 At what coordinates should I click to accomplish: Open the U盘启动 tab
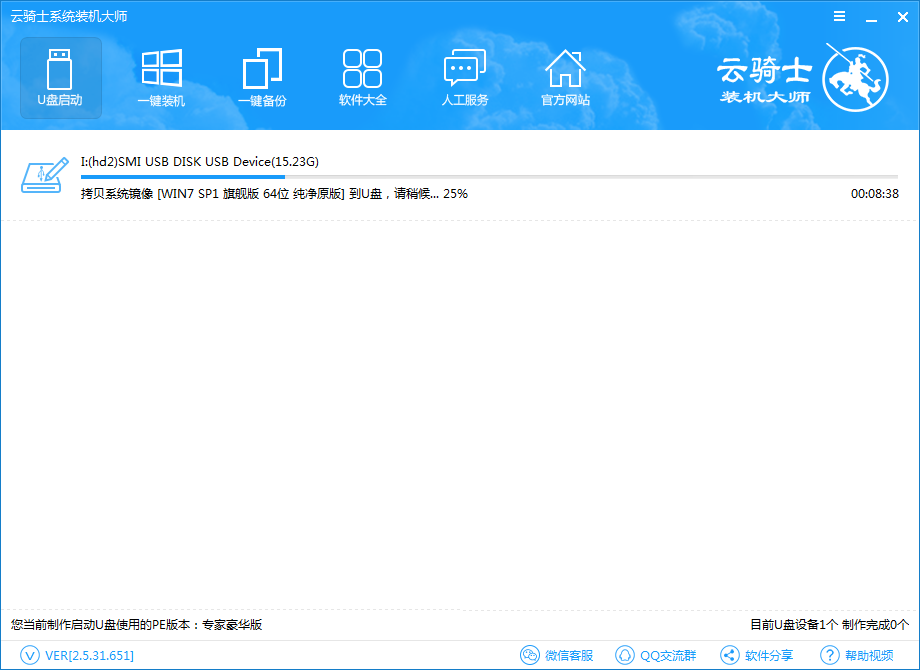(x=60, y=78)
